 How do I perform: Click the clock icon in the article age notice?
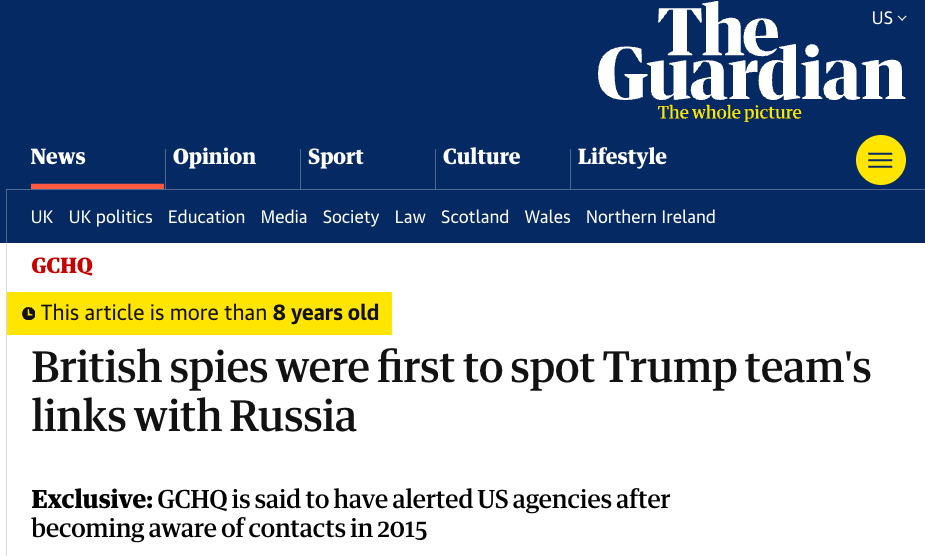pos(28,314)
